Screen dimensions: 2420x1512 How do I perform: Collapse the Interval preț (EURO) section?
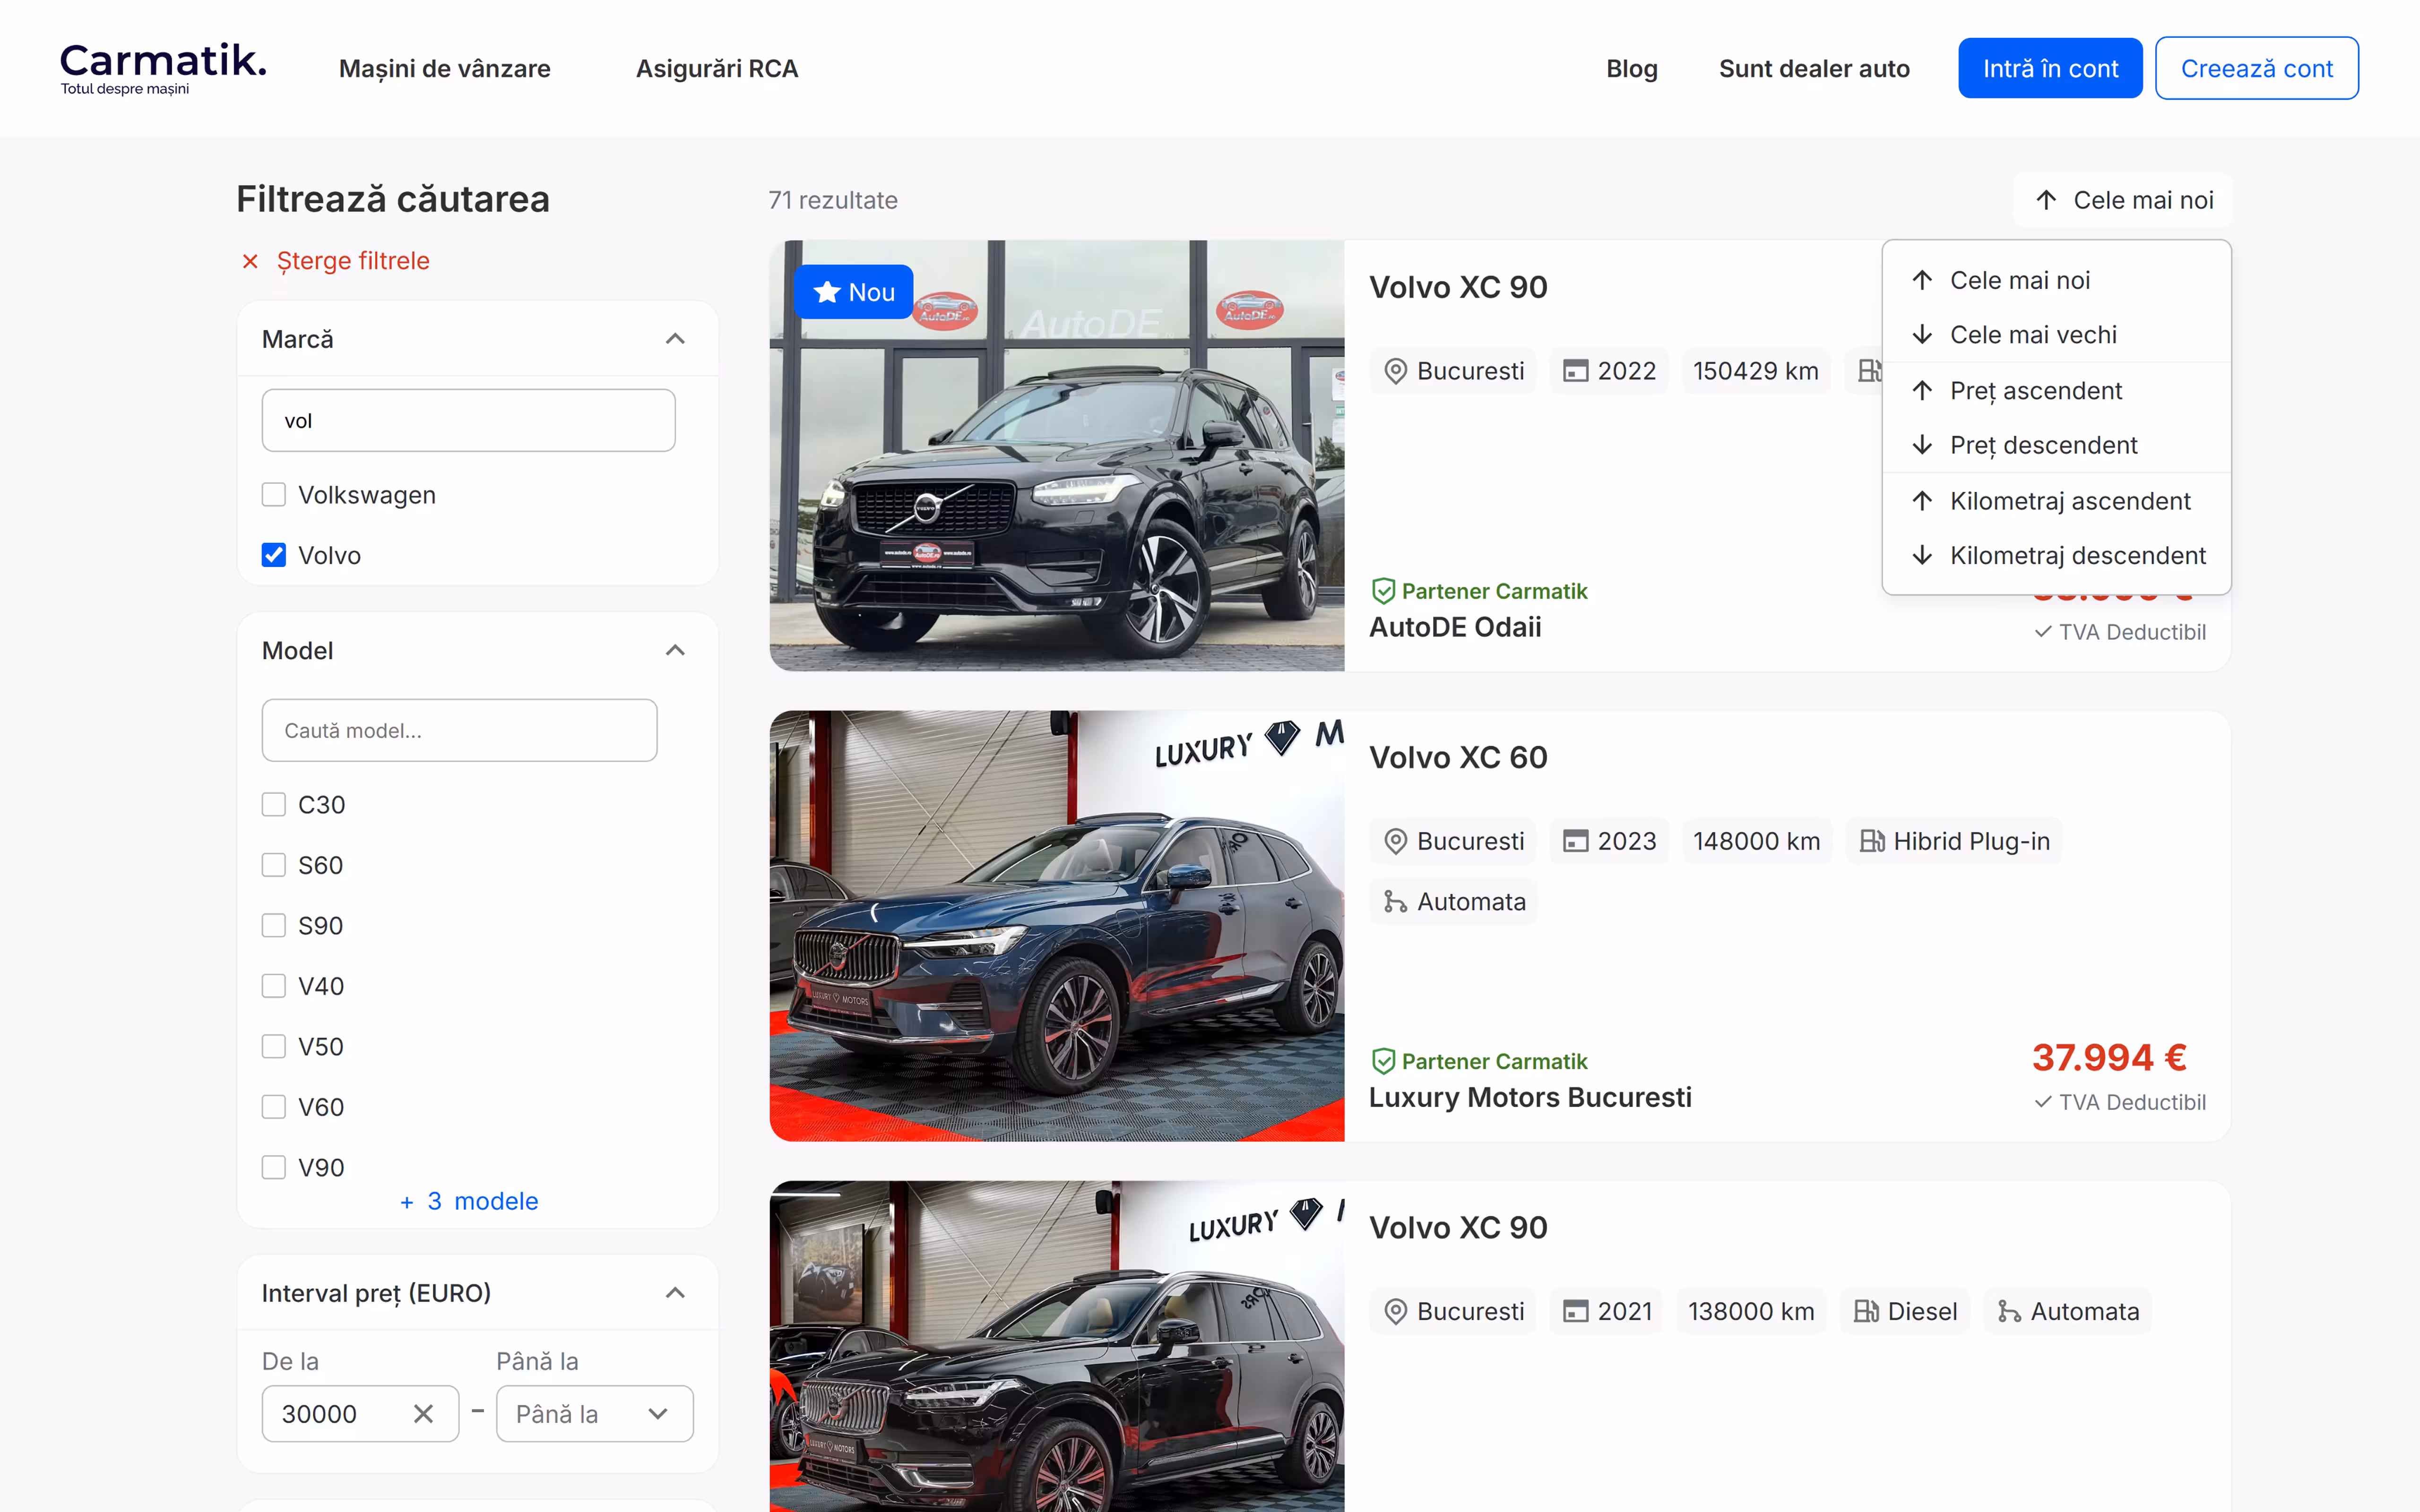pyautogui.click(x=675, y=1293)
